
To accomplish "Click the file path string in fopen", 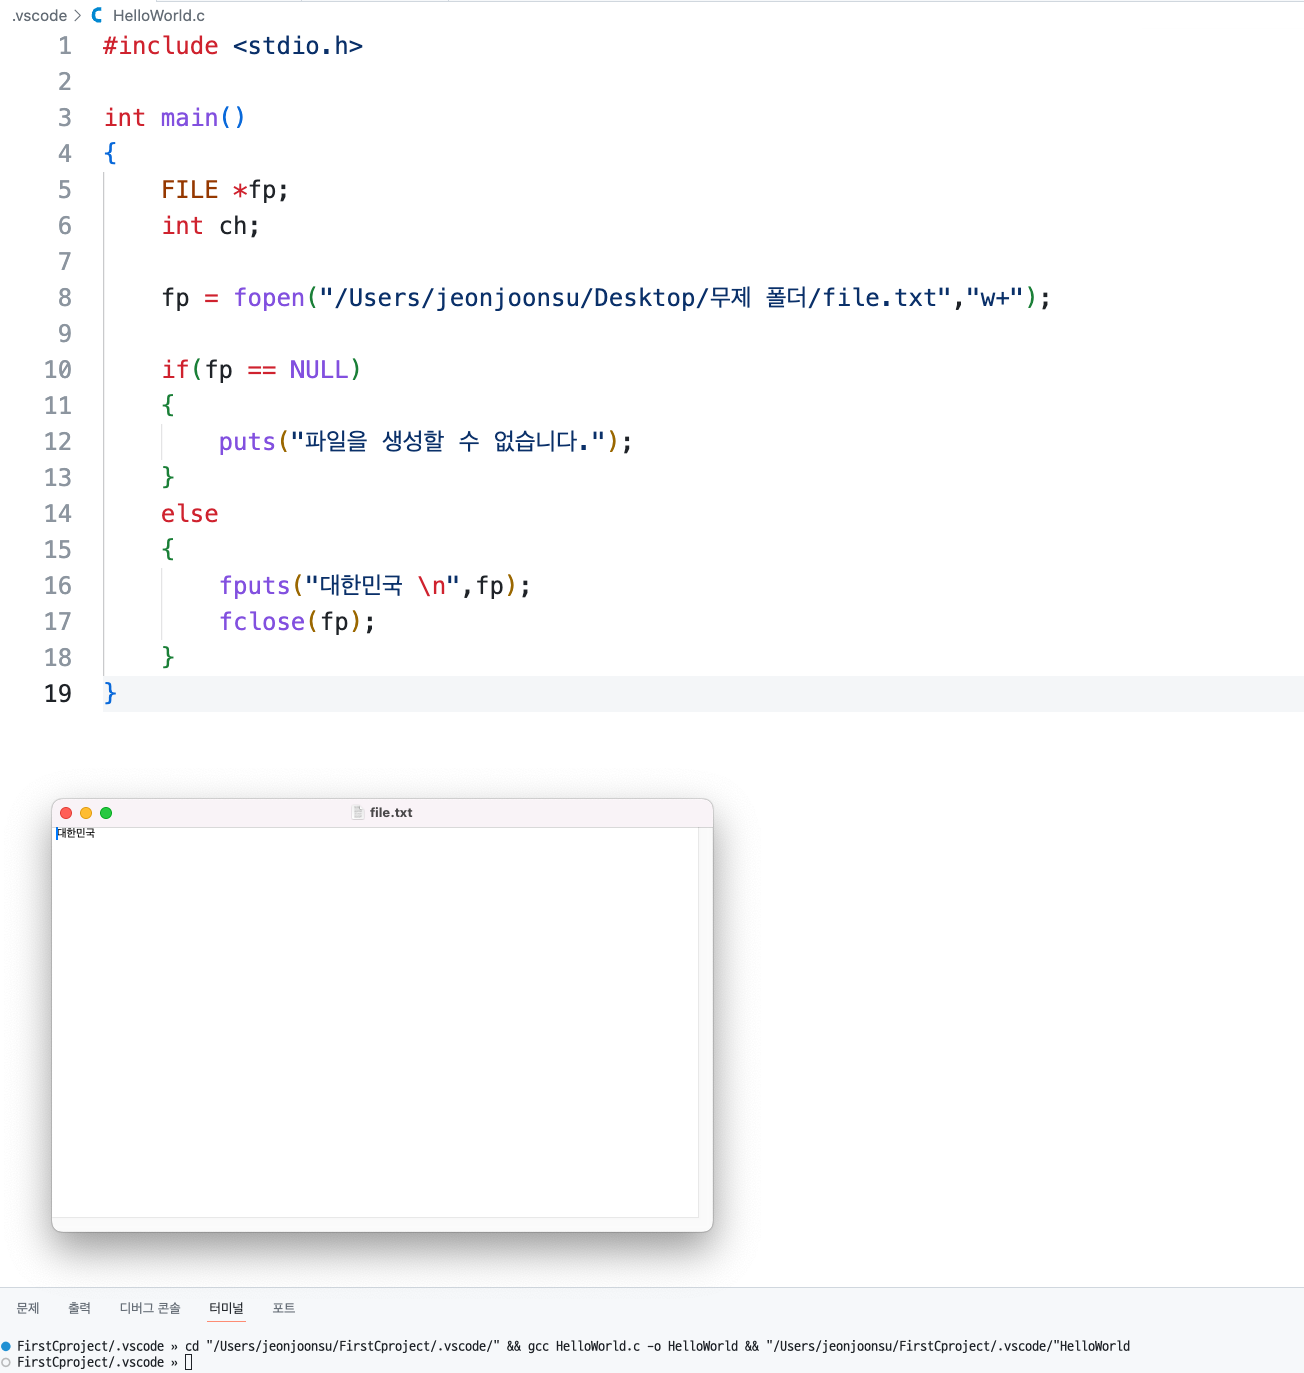I will (x=635, y=298).
